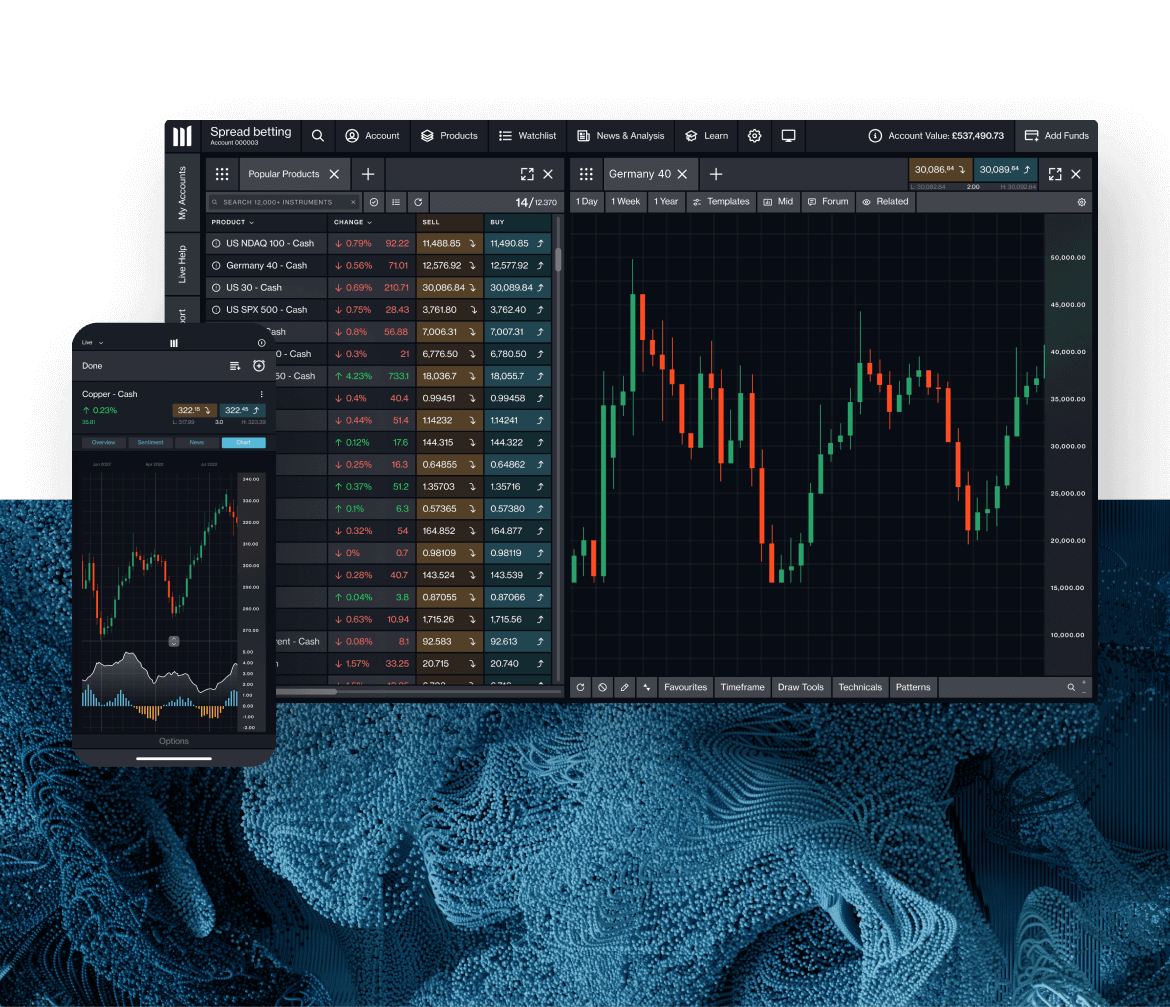Sort by PRODUCT column dropdown
This screenshot has height=1007, width=1170.
[x=233, y=222]
